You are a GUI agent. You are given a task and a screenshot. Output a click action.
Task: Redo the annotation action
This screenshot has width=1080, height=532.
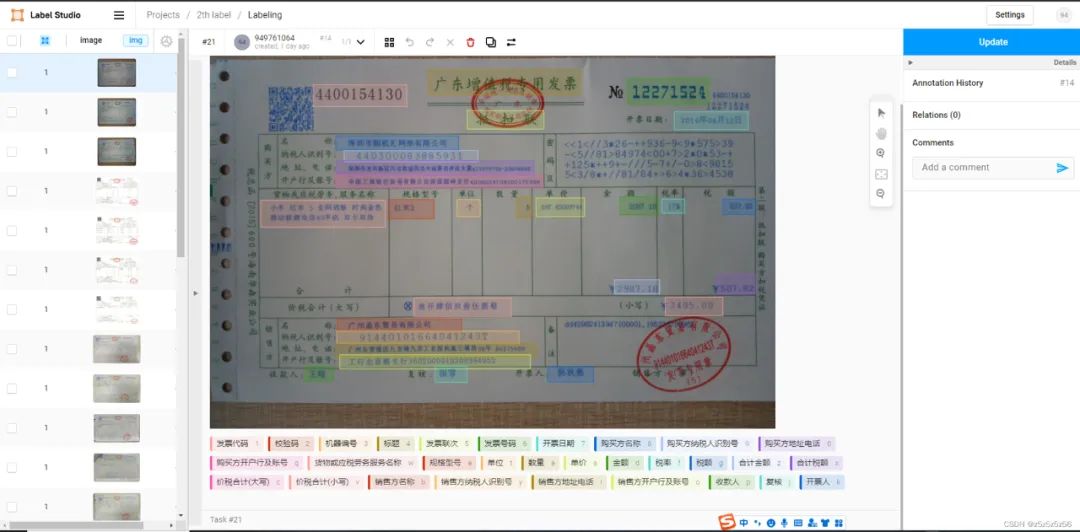[430, 42]
